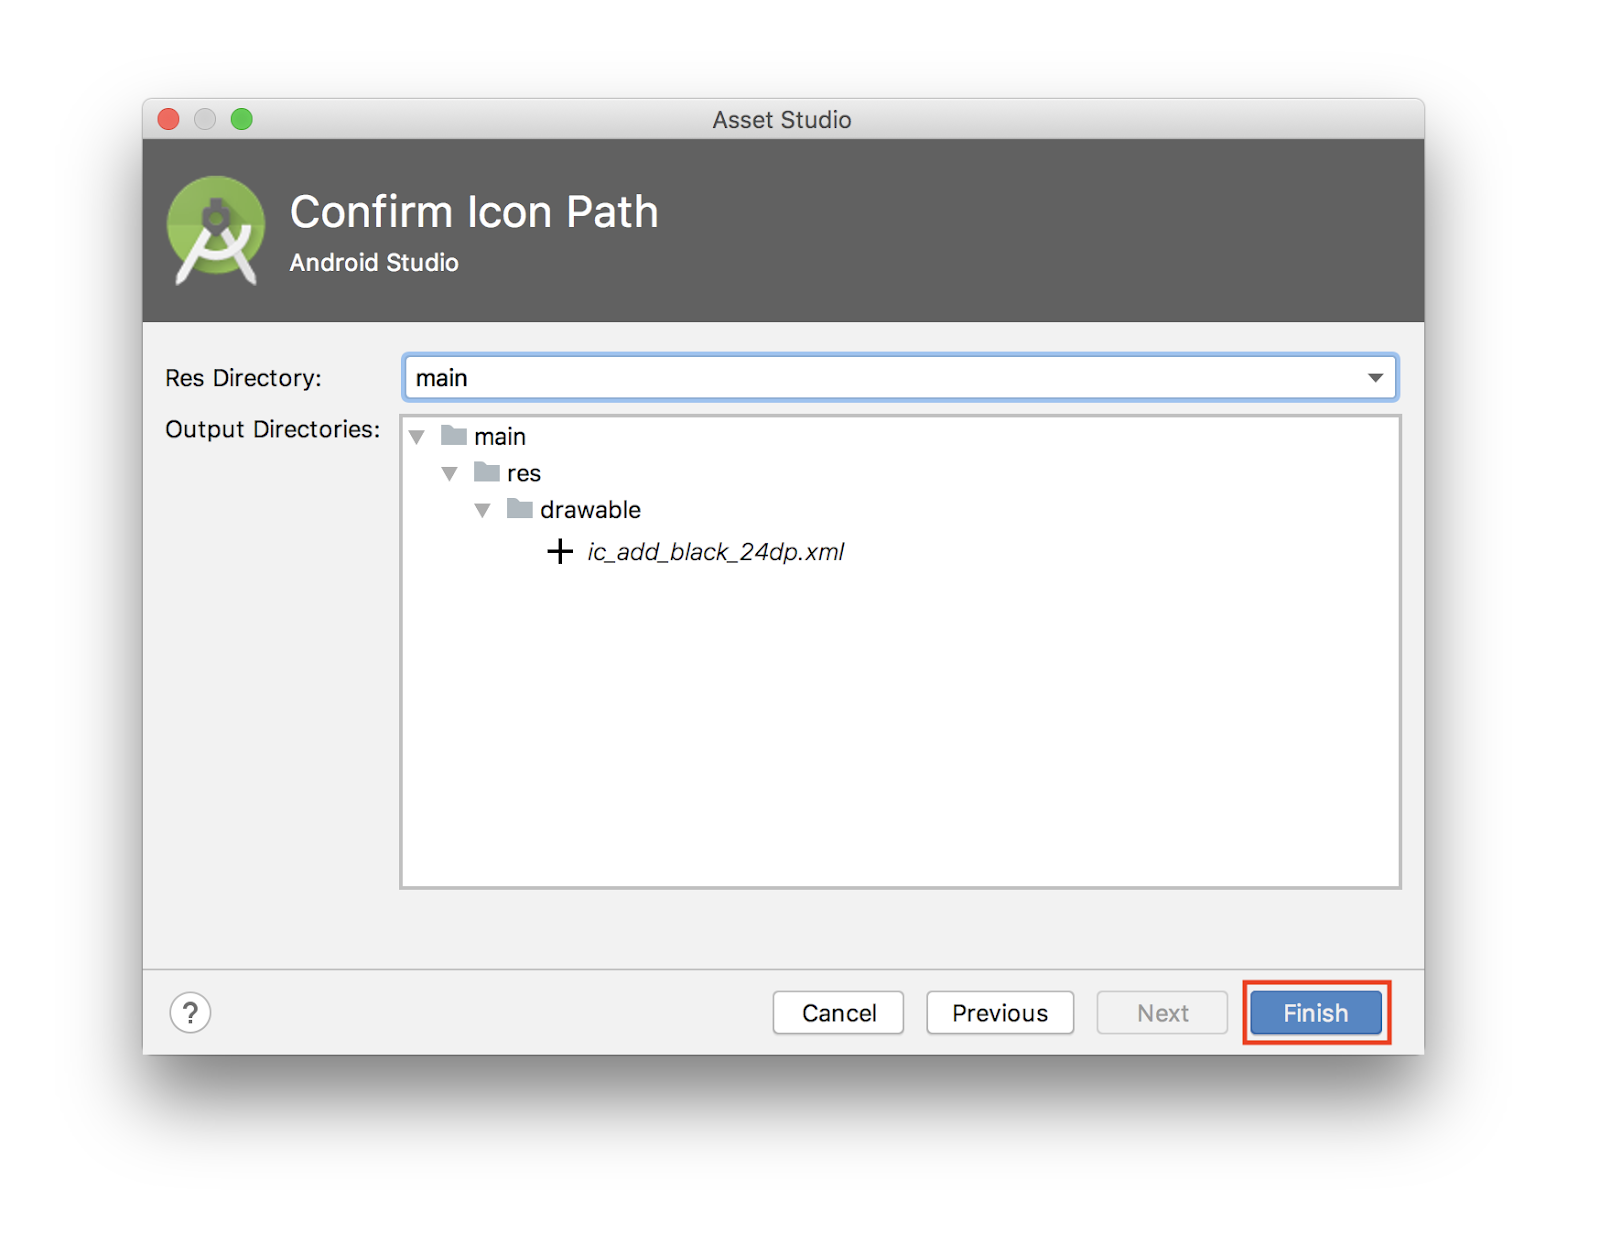Open help with the question mark button
This screenshot has height=1256, width=1600.
coord(190,1013)
